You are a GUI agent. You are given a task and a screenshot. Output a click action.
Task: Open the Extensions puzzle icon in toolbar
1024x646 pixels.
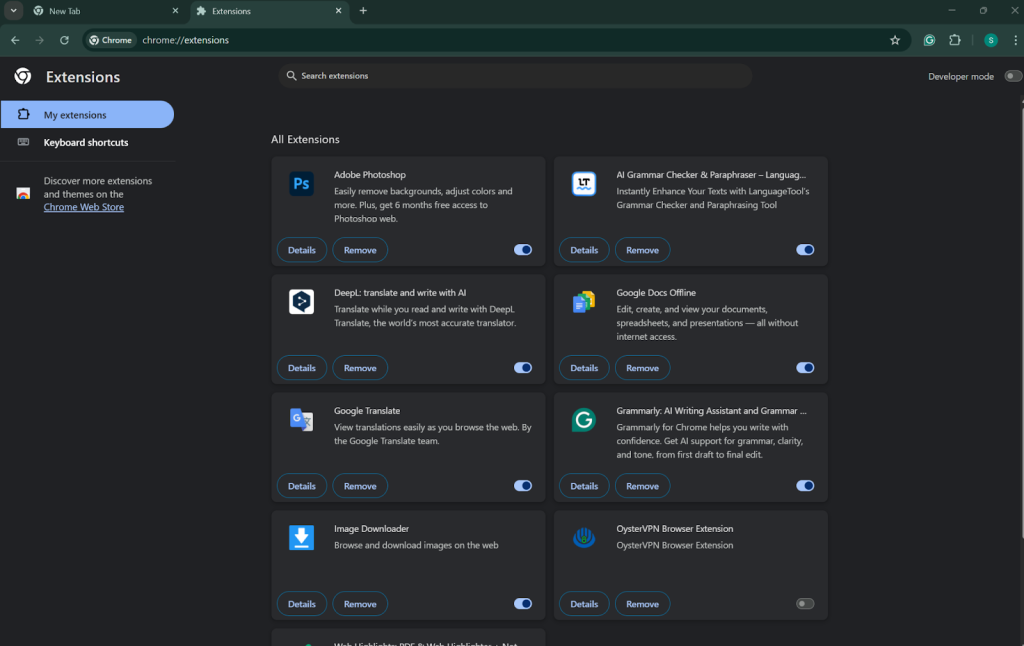pyautogui.click(x=954, y=40)
